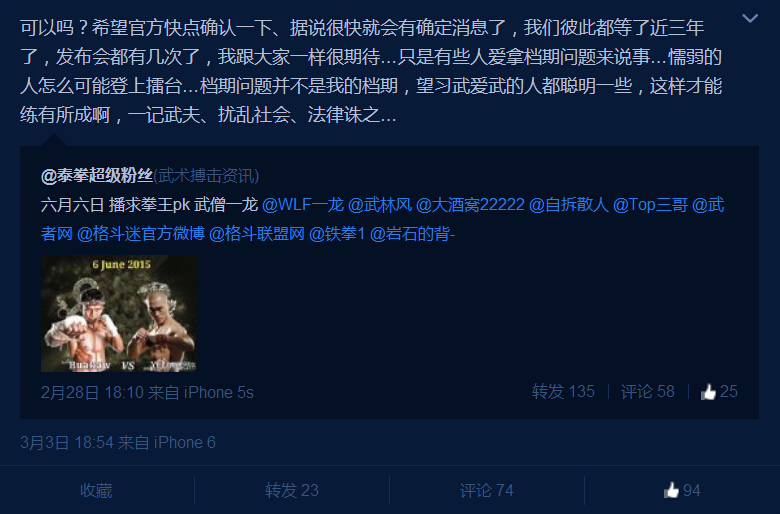The height and width of the screenshot is (514, 780).
Task: Open 转发 23 repost option
Action: (292, 491)
